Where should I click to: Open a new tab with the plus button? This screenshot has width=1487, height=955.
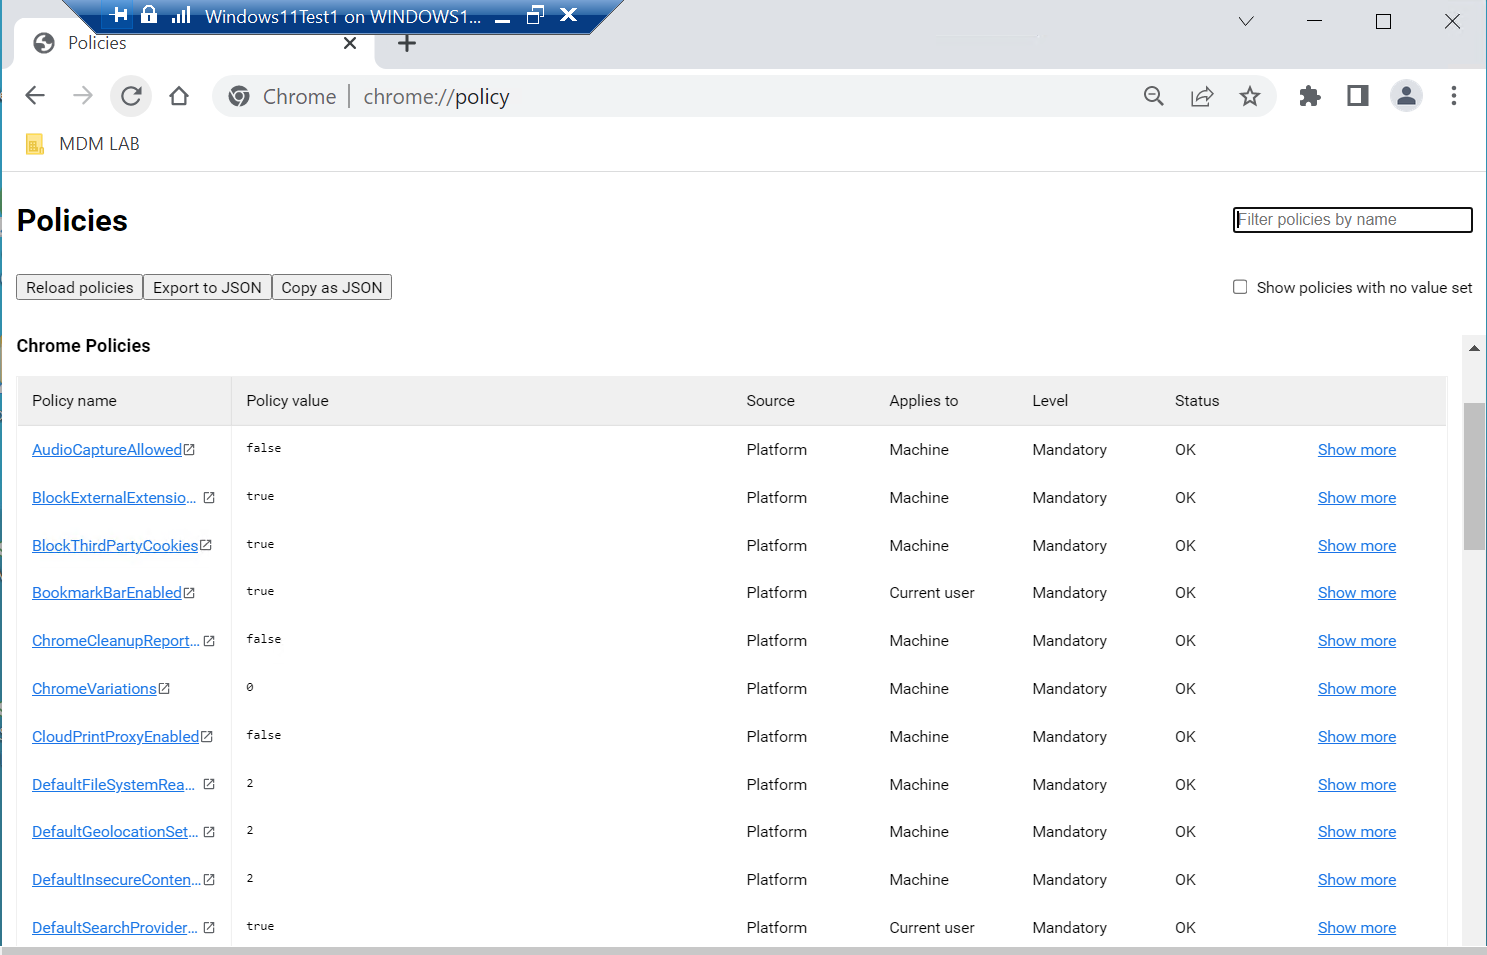[407, 43]
